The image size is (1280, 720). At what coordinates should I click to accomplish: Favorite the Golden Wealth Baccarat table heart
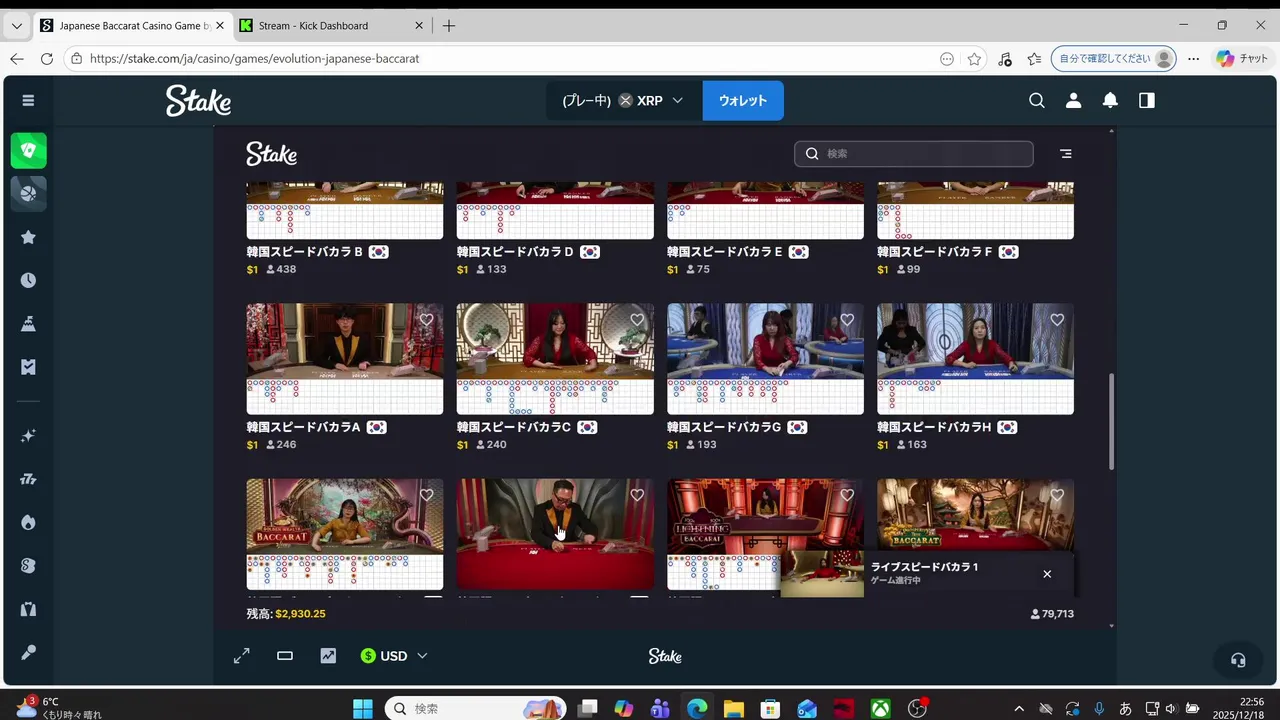coord(427,495)
